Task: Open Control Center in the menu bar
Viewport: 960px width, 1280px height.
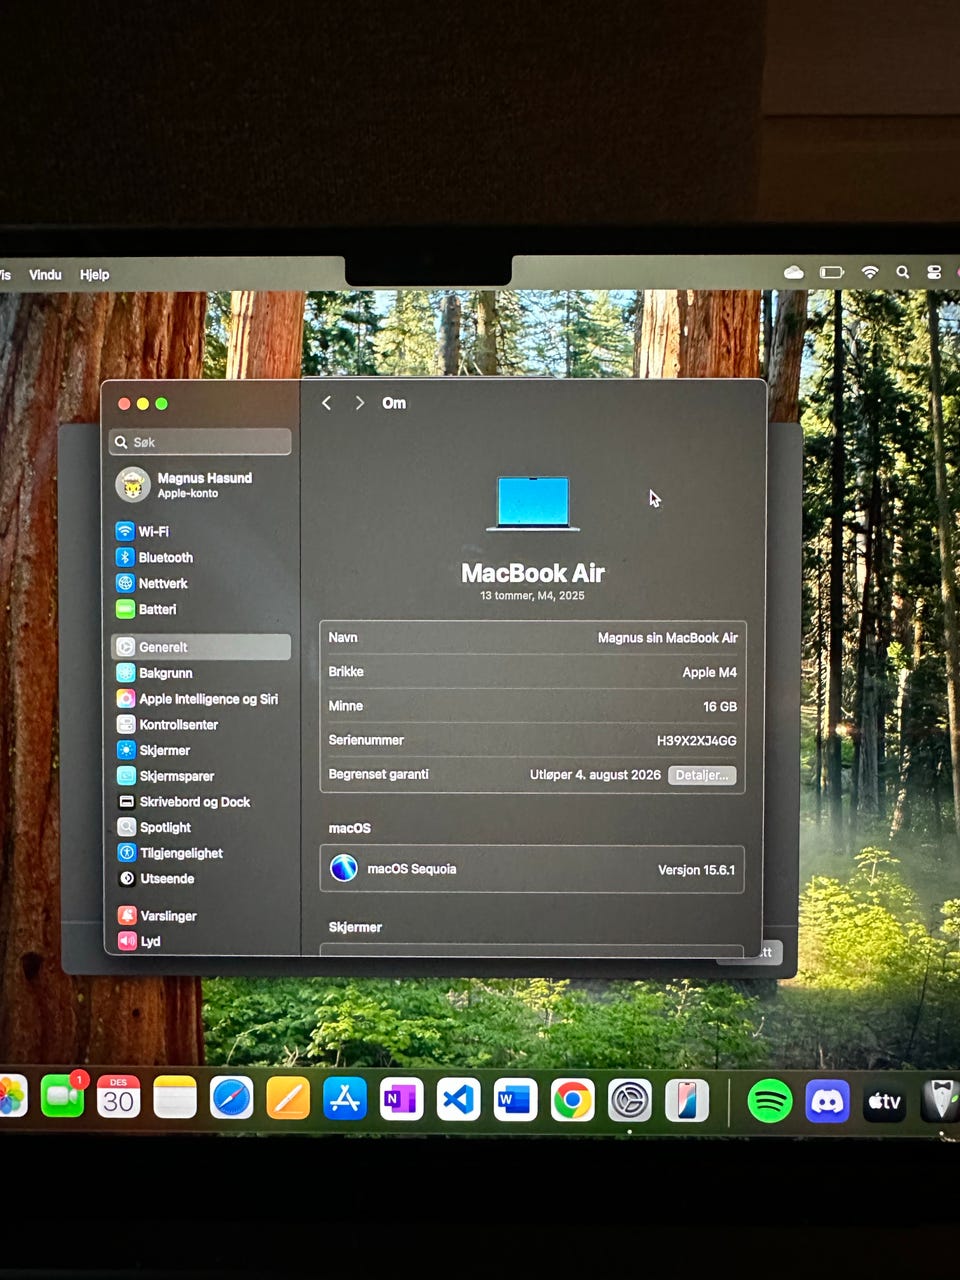Action: [934, 272]
